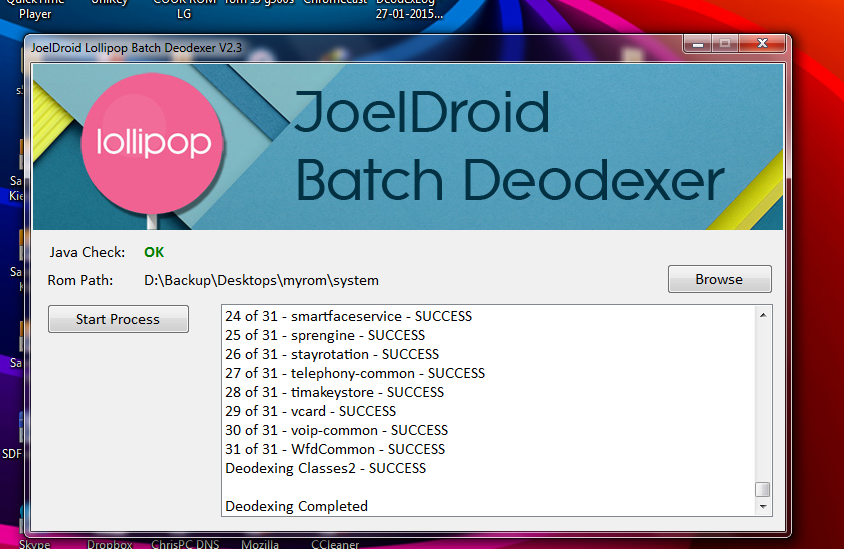Click the 27-01-2015 desktop file label

[409, 14]
